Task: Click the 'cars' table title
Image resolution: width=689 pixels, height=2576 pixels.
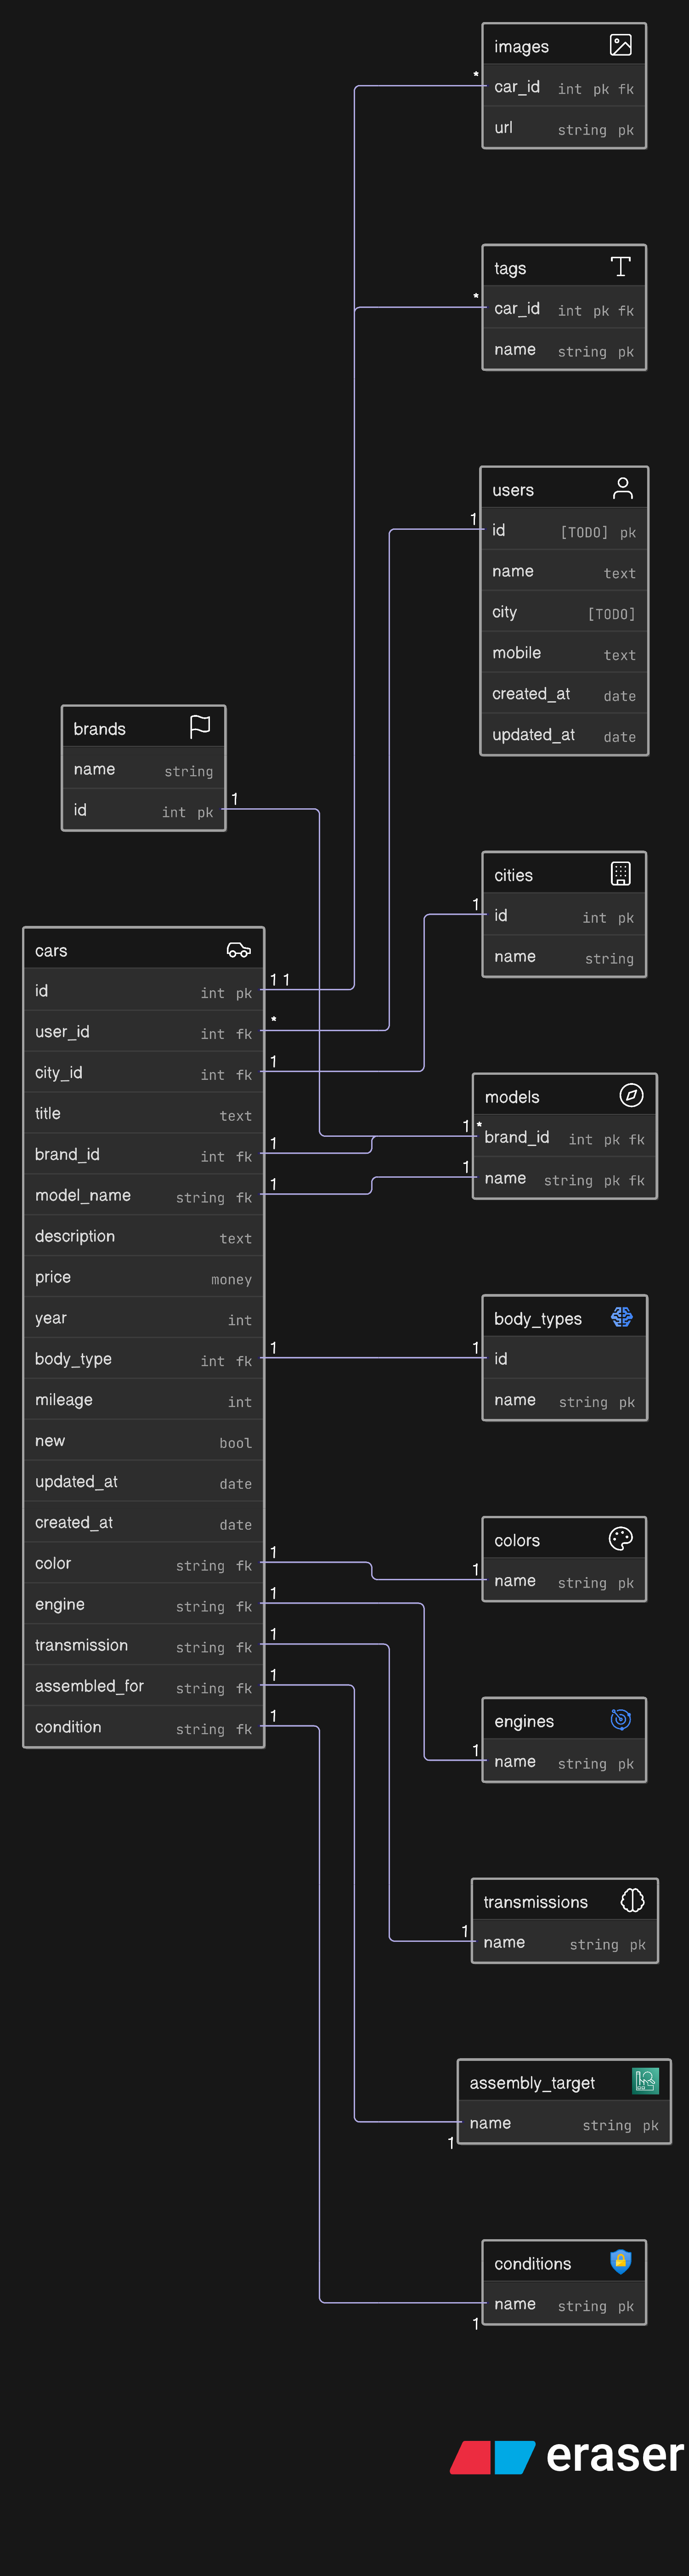Action: [x=51, y=951]
